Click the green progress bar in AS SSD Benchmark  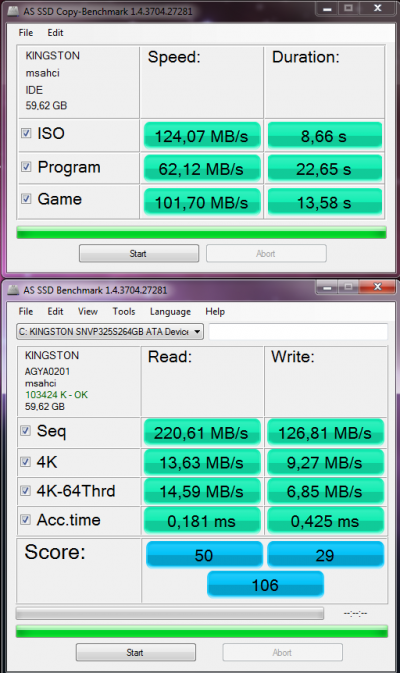click(202, 631)
